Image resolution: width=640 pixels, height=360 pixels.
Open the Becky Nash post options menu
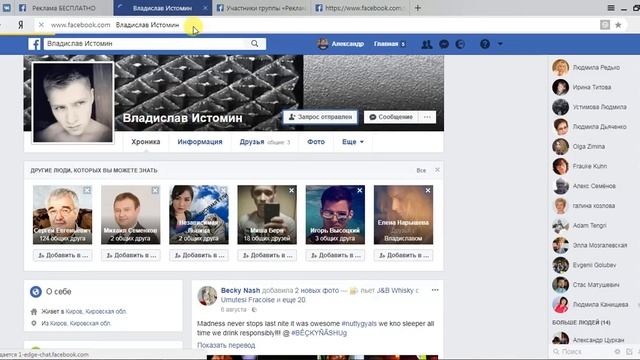pos(435,290)
